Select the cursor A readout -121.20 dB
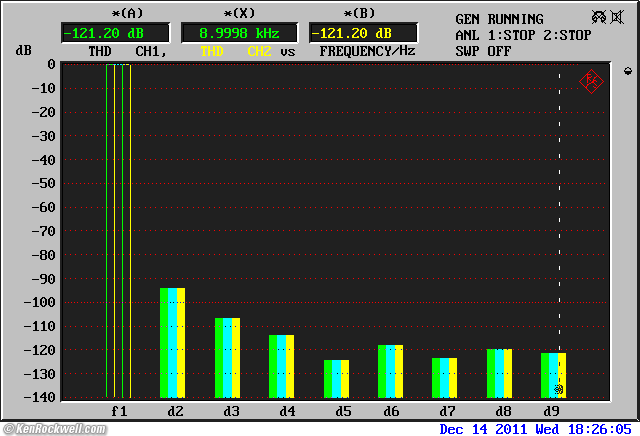 pos(114,33)
